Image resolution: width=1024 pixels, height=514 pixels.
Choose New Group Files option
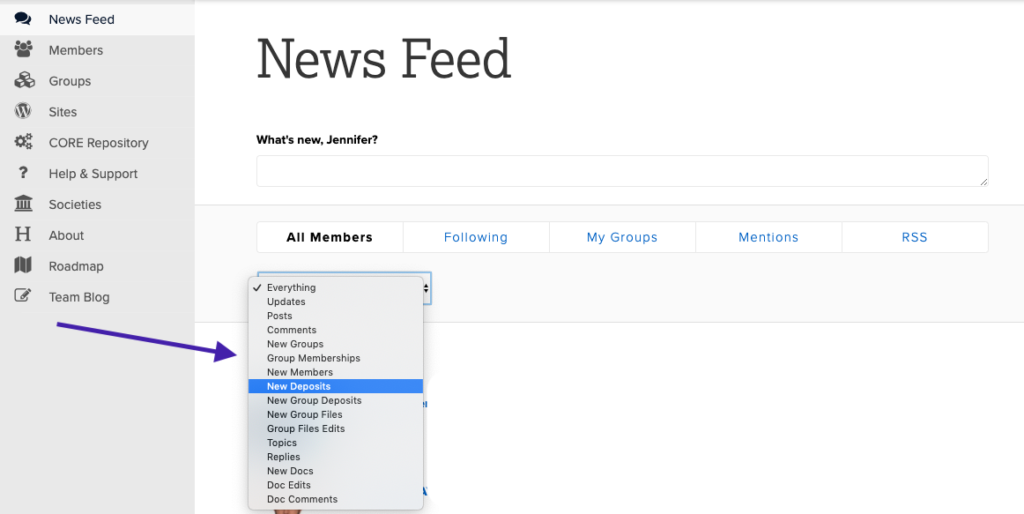pos(336,414)
